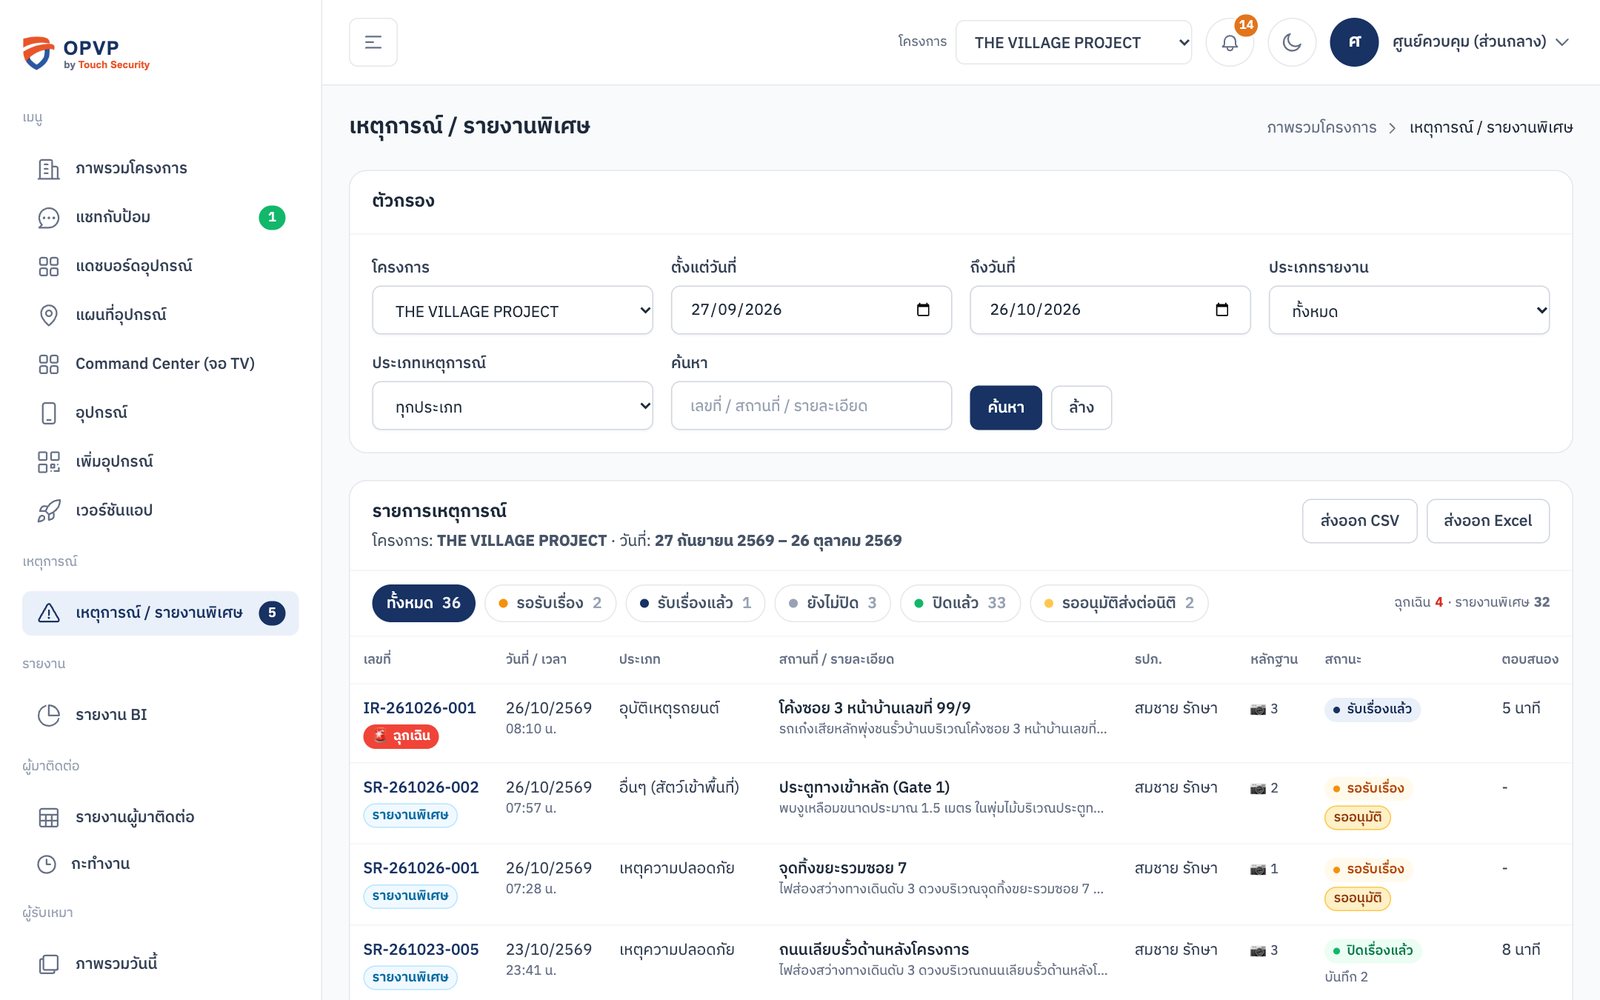The width and height of the screenshot is (1600, 1000).
Task: Open incident IR-261026-001
Action: click(419, 708)
